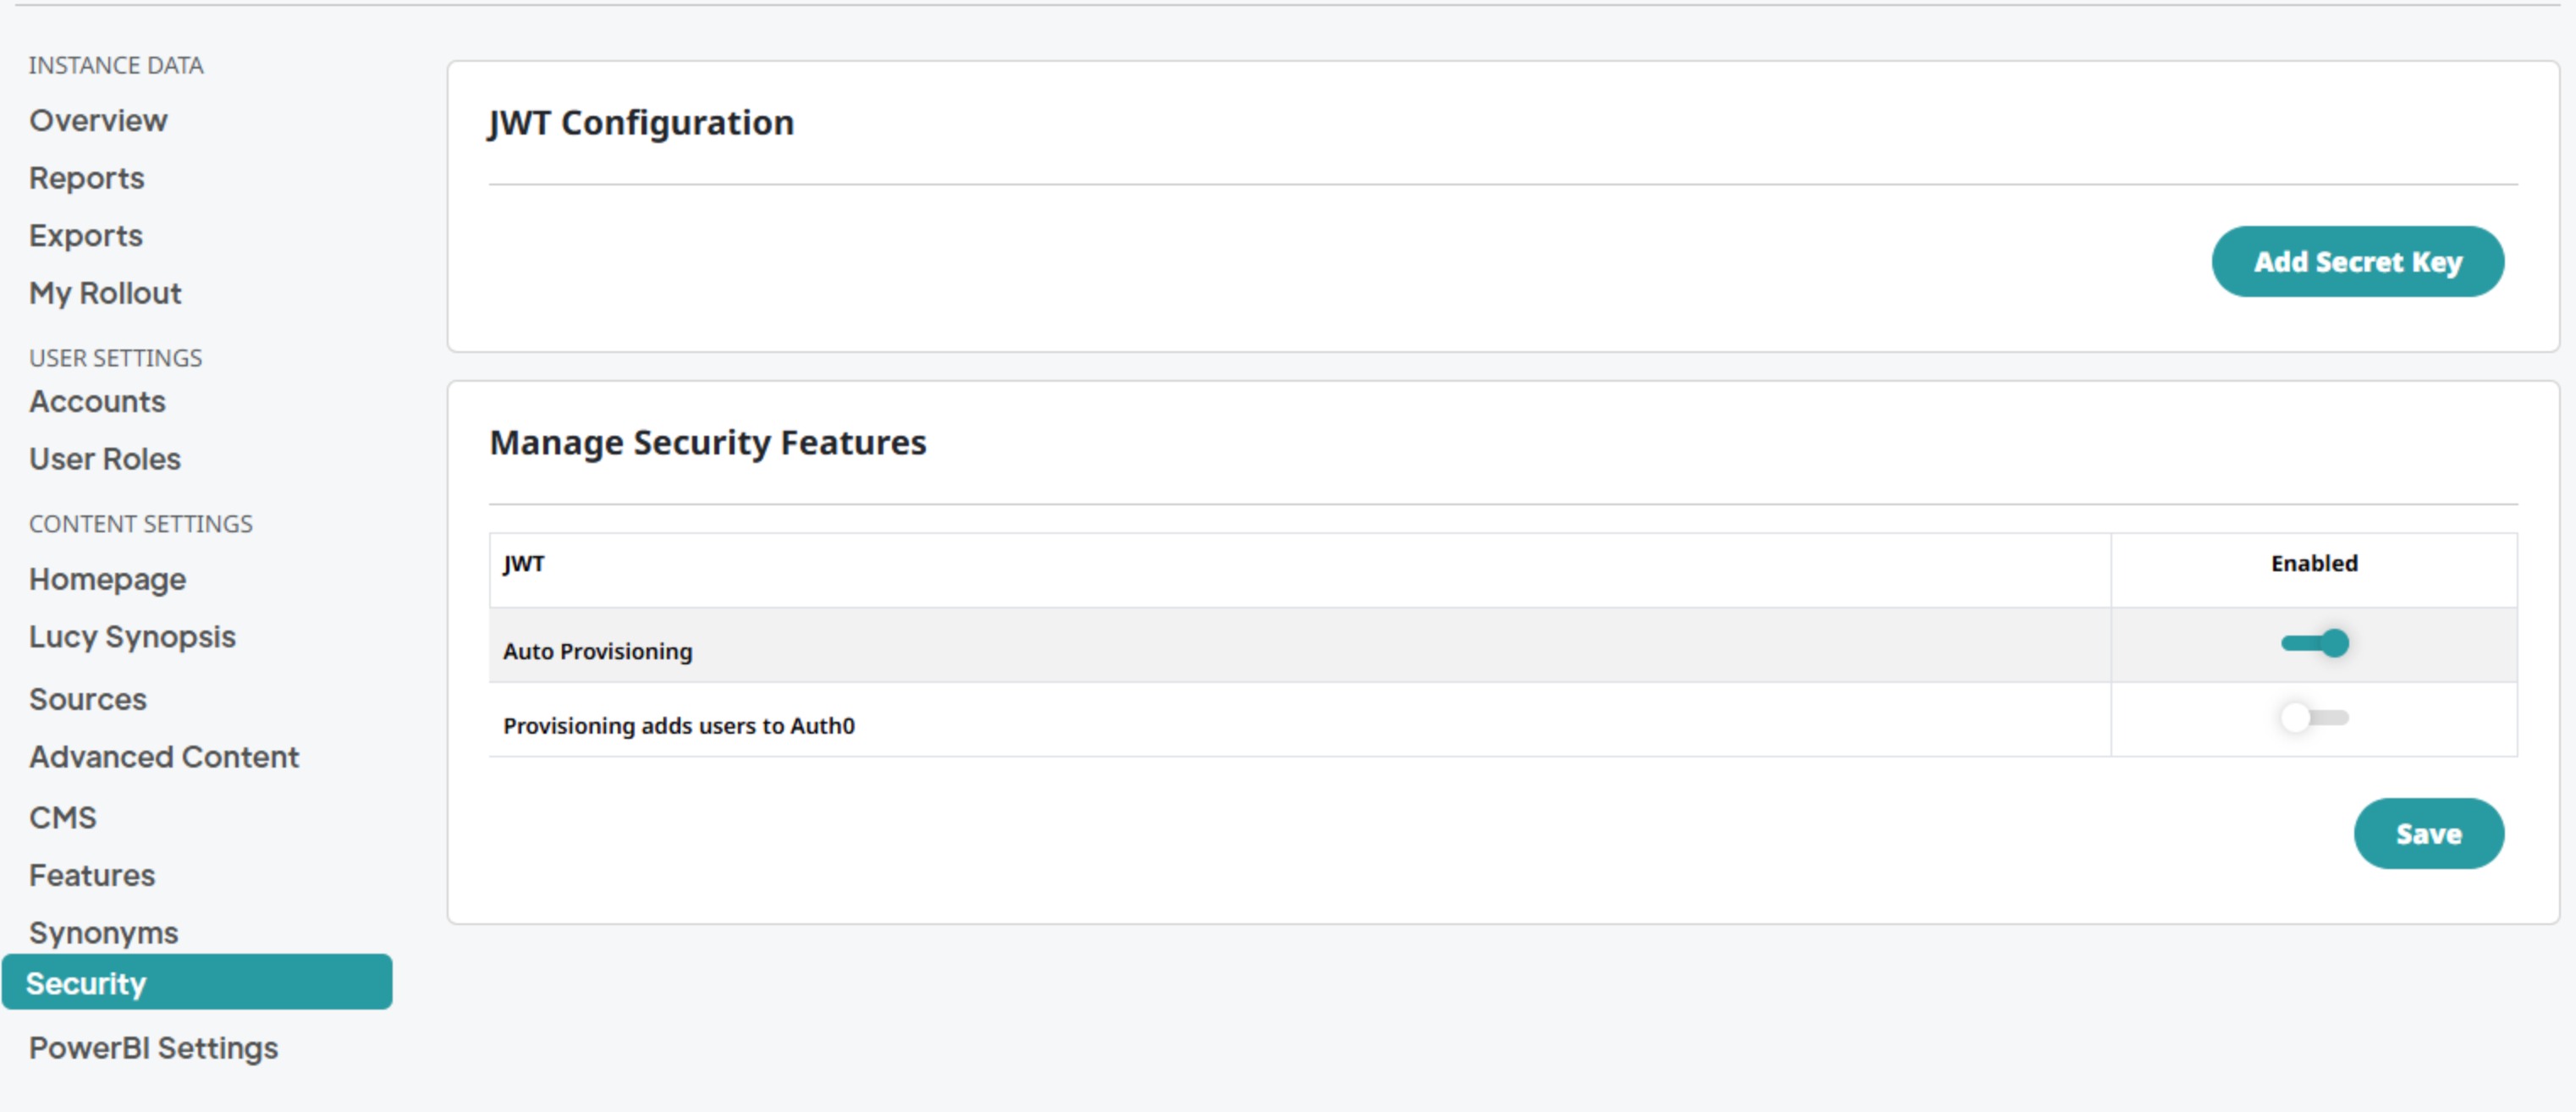Select User Roles in the sidebar
The height and width of the screenshot is (1112, 2576).
pos(105,459)
